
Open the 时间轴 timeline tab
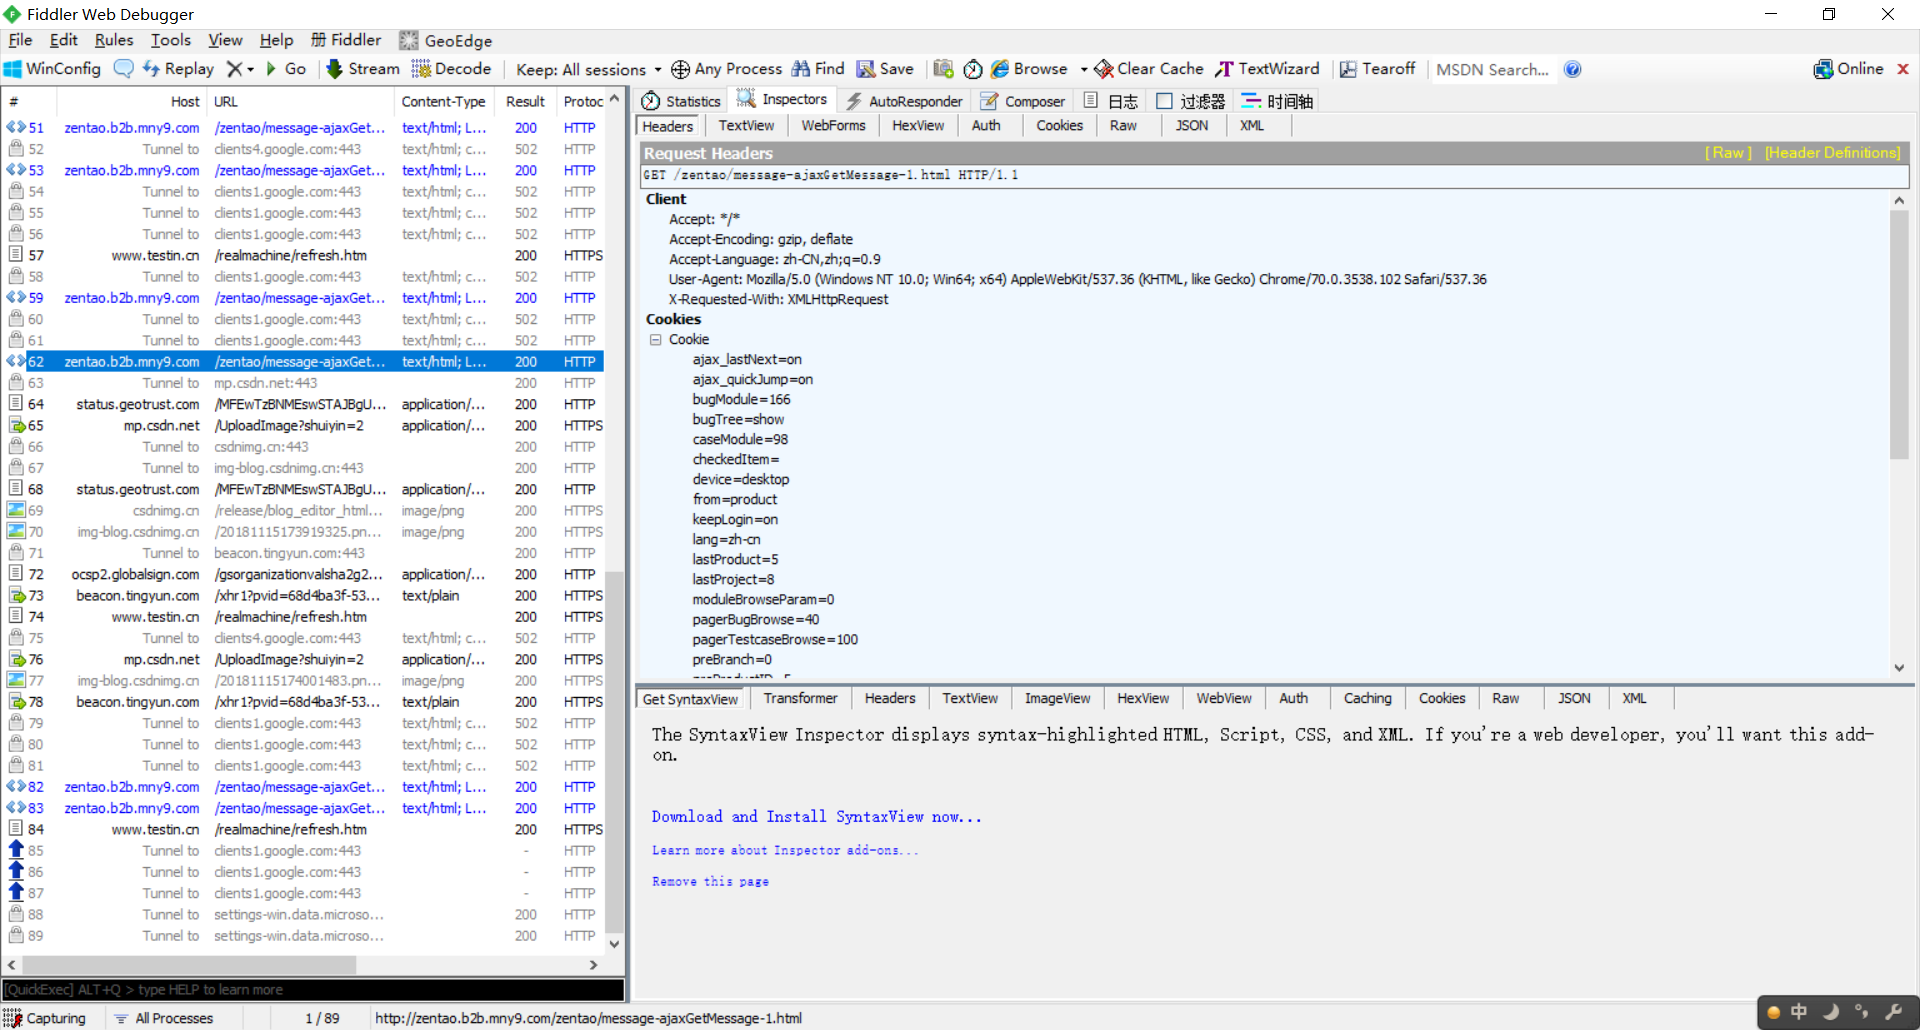coord(1277,101)
